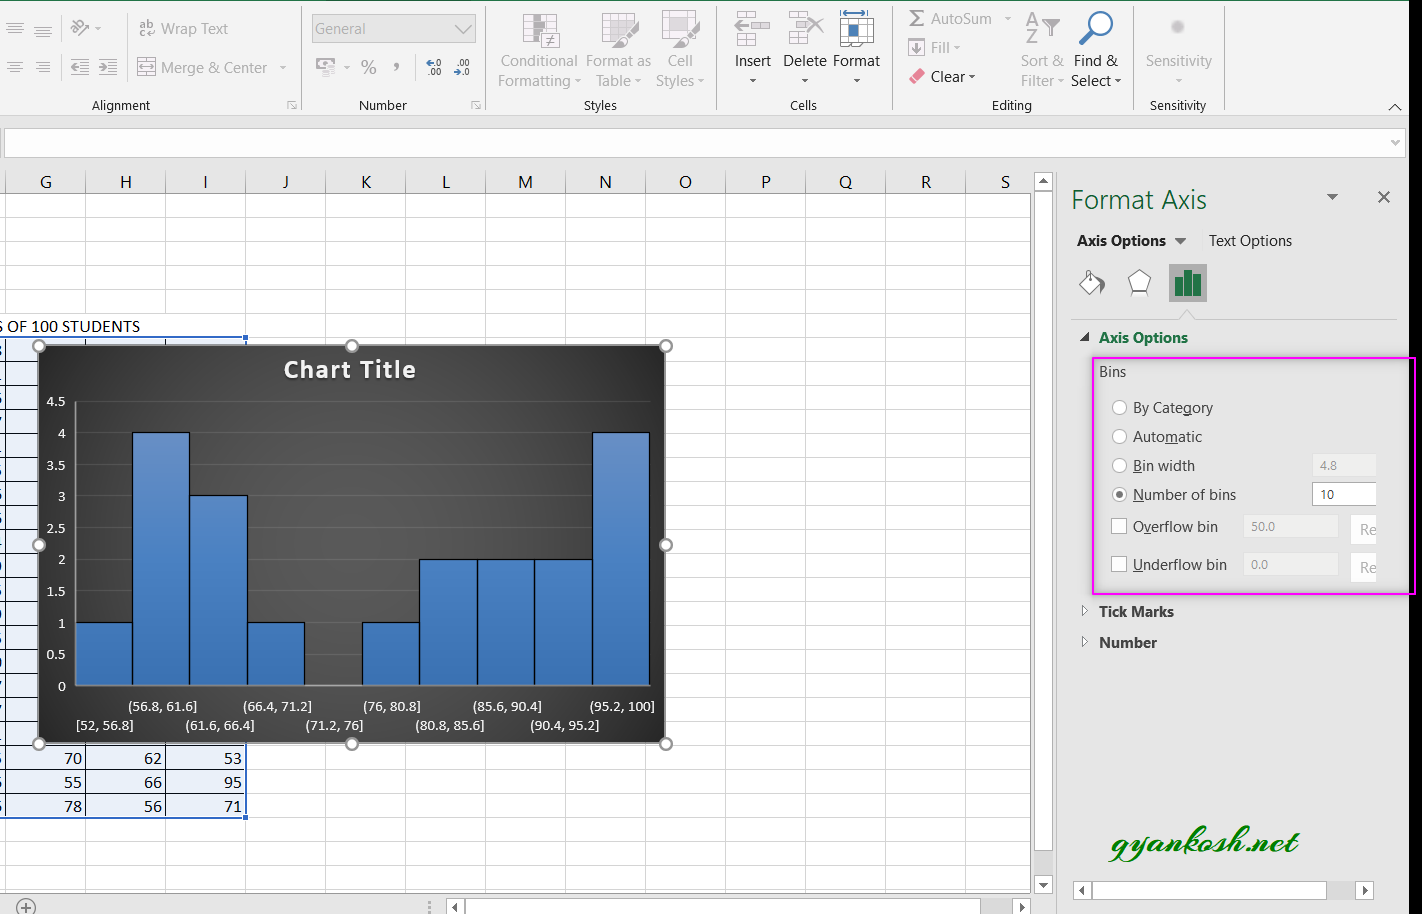Select the Fill & Line bucket icon

pyautogui.click(x=1092, y=283)
